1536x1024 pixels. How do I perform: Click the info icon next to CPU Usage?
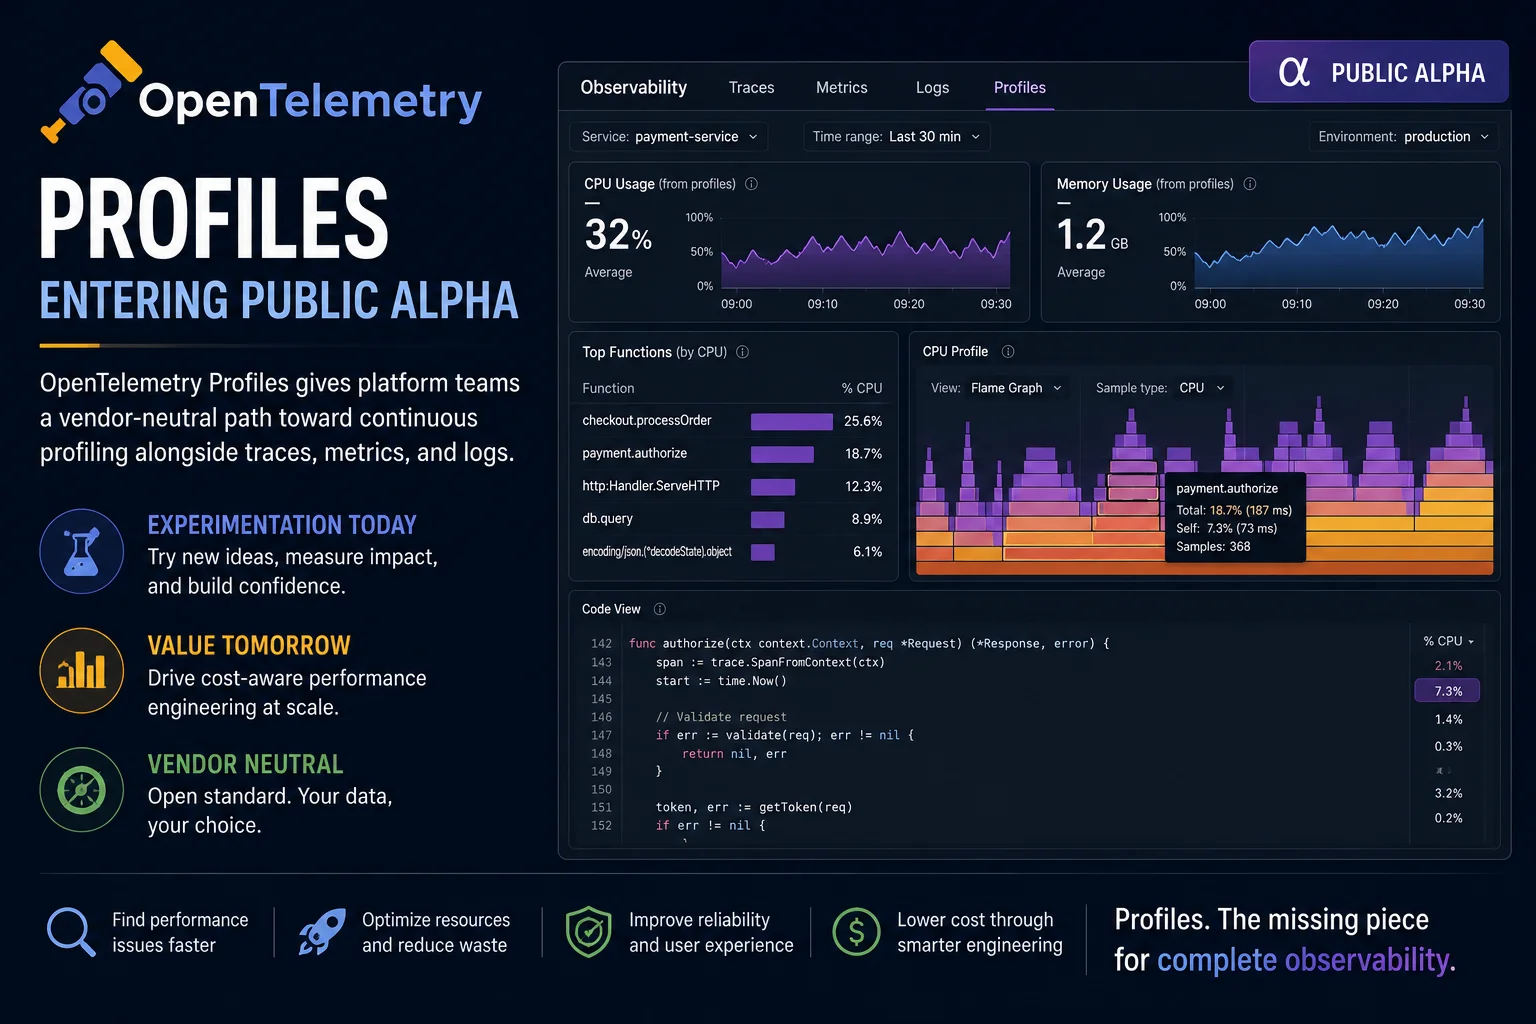pyautogui.click(x=752, y=184)
